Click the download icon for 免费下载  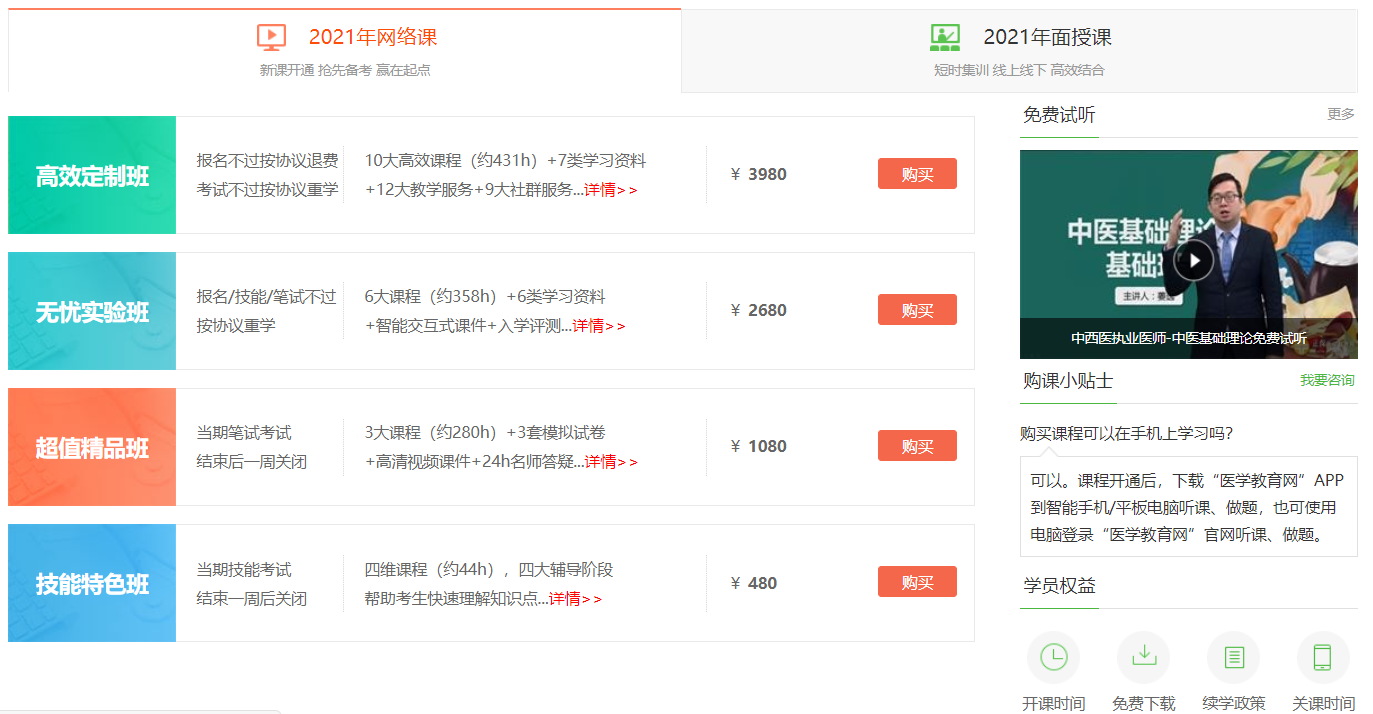1143,657
